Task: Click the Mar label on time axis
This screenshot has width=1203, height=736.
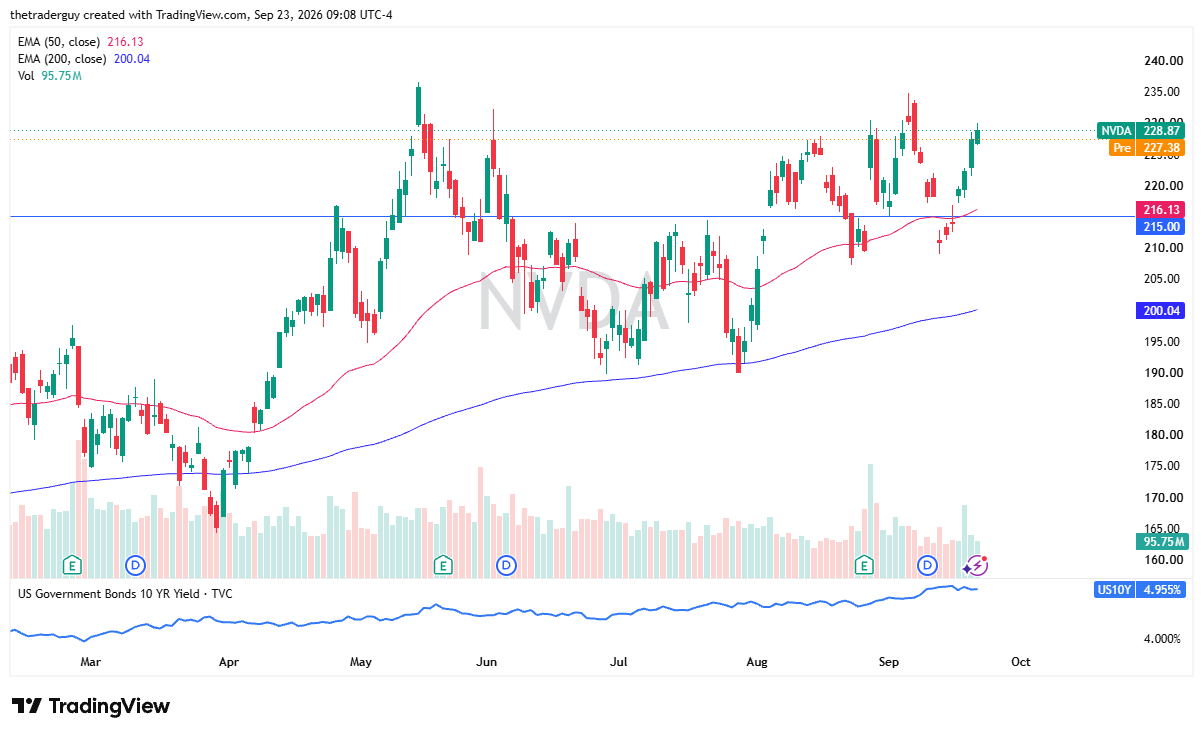Action: point(90,661)
